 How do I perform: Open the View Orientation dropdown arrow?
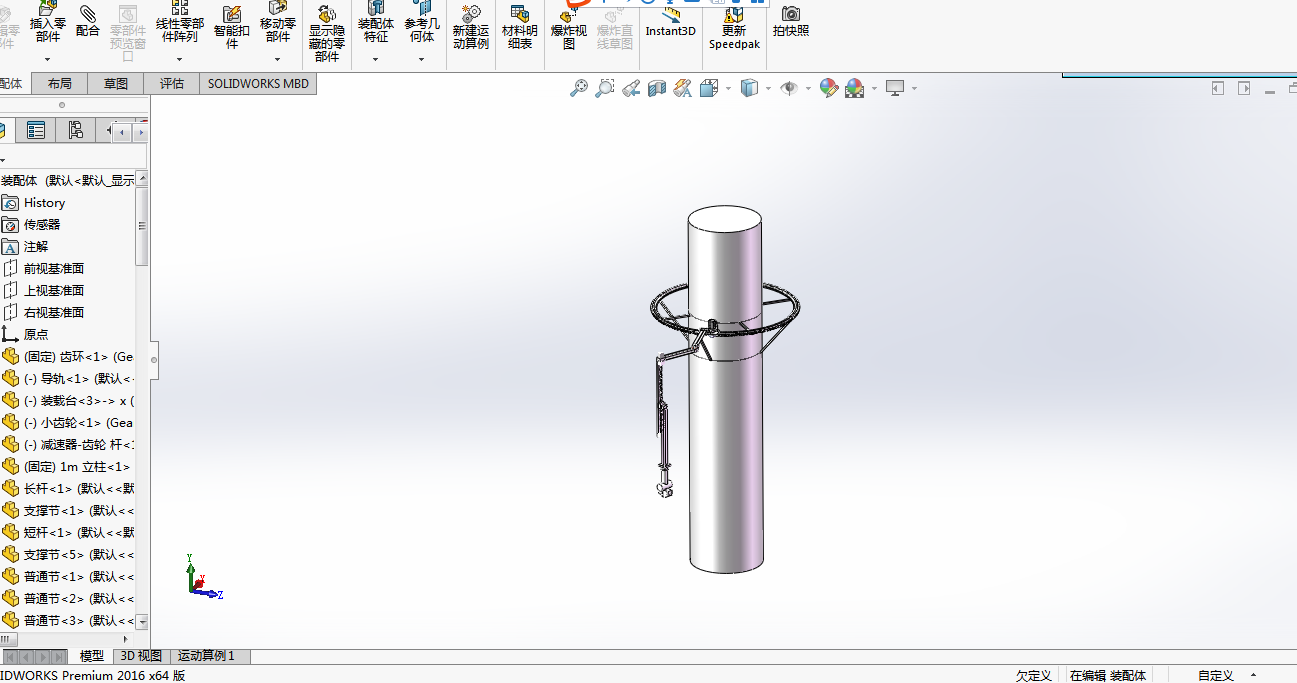728,89
